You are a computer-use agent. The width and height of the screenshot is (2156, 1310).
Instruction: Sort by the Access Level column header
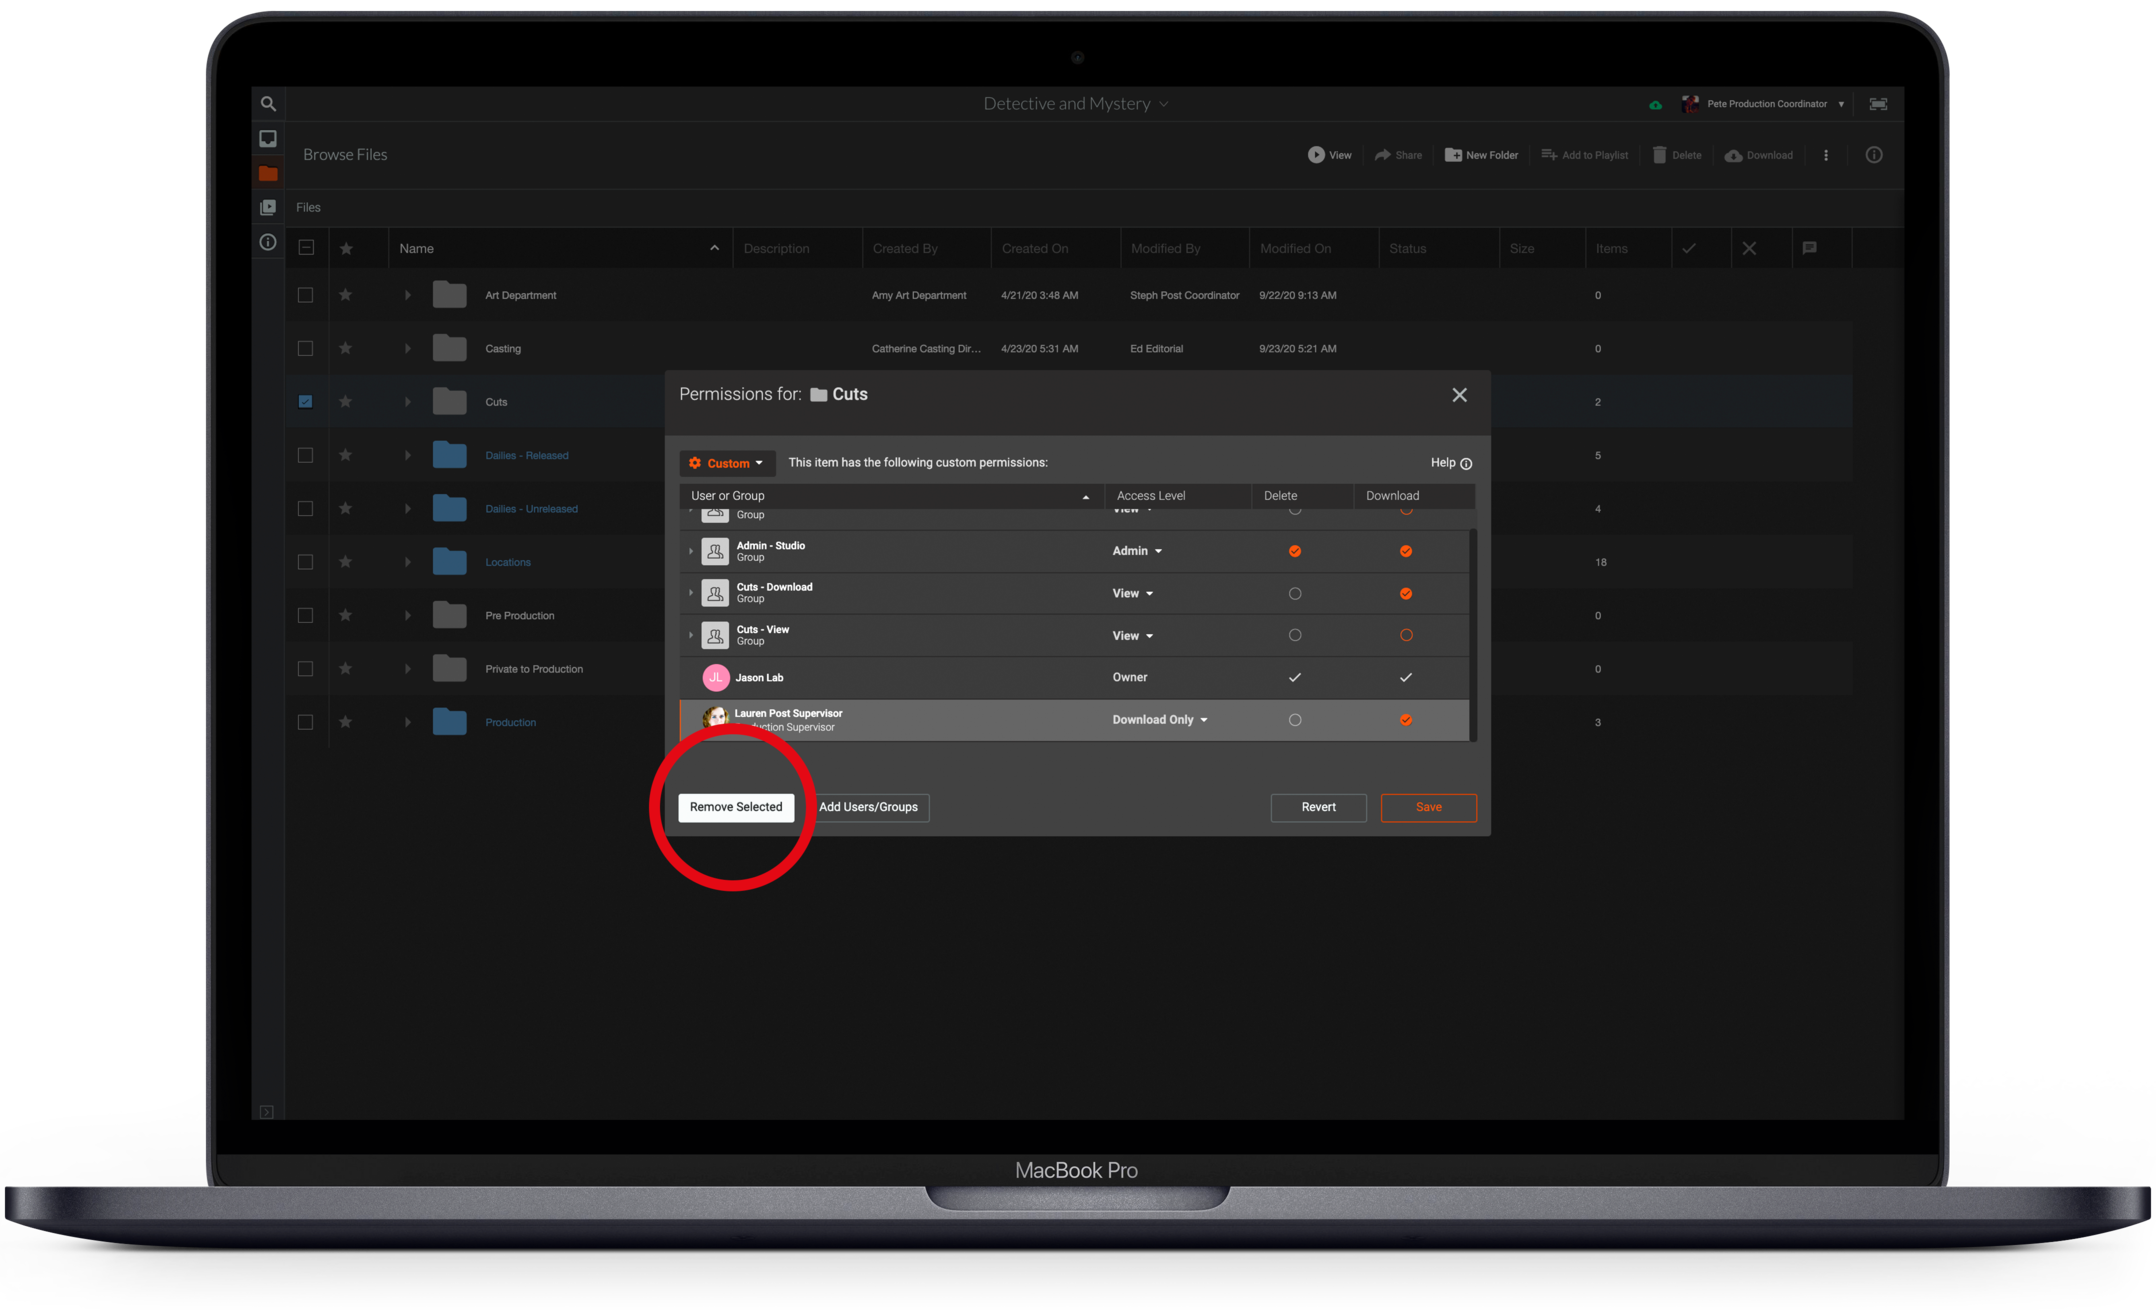(1151, 496)
